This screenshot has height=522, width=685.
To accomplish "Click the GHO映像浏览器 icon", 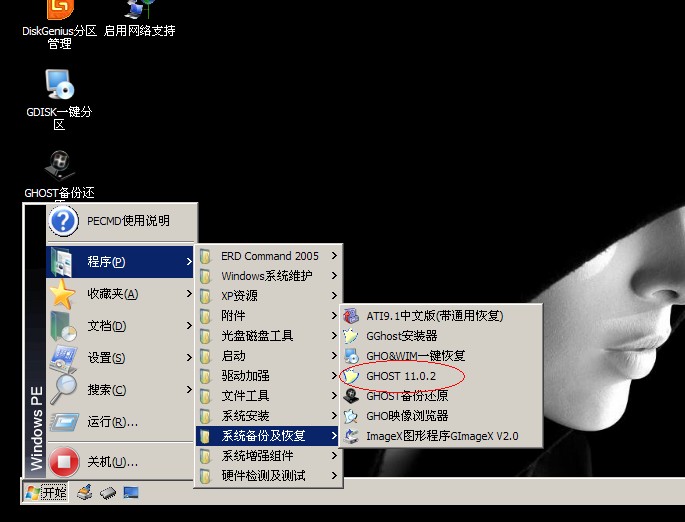I will [x=351, y=416].
